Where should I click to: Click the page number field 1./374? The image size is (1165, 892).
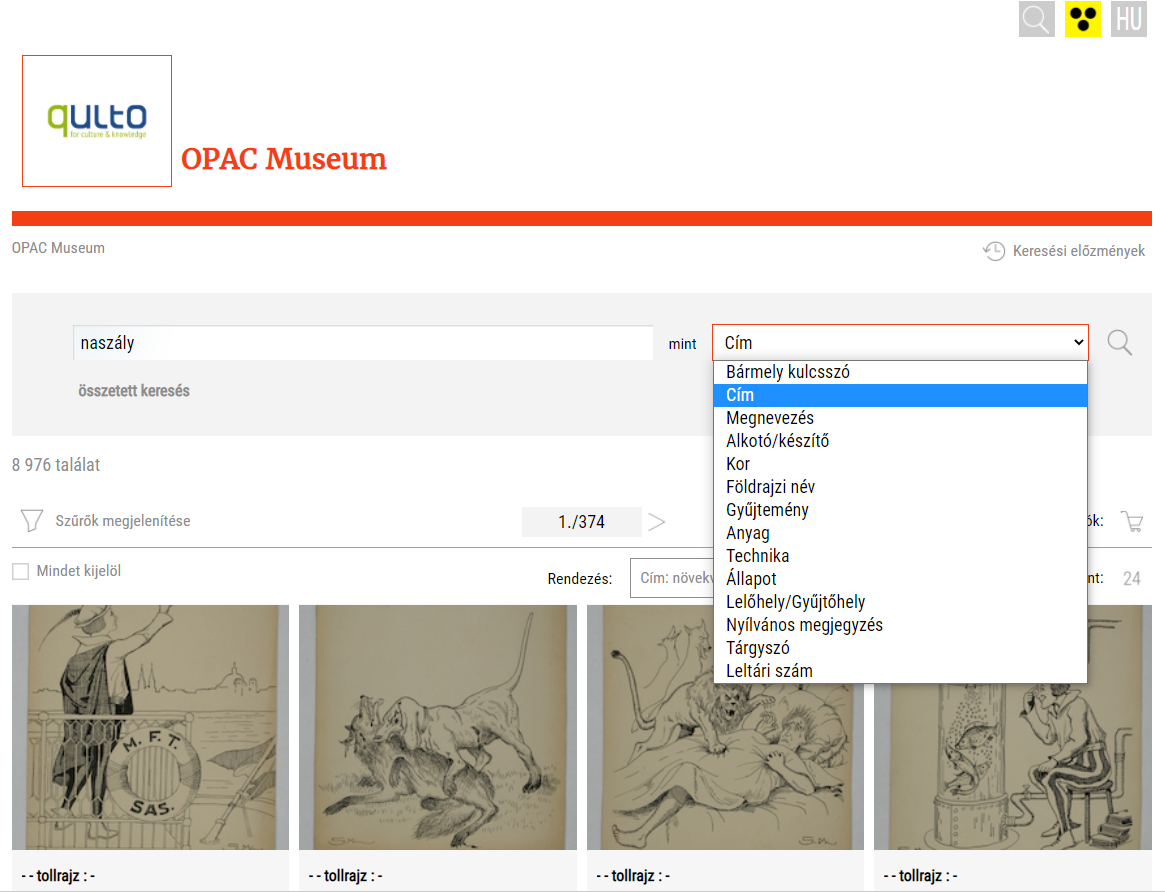pos(582,522)
